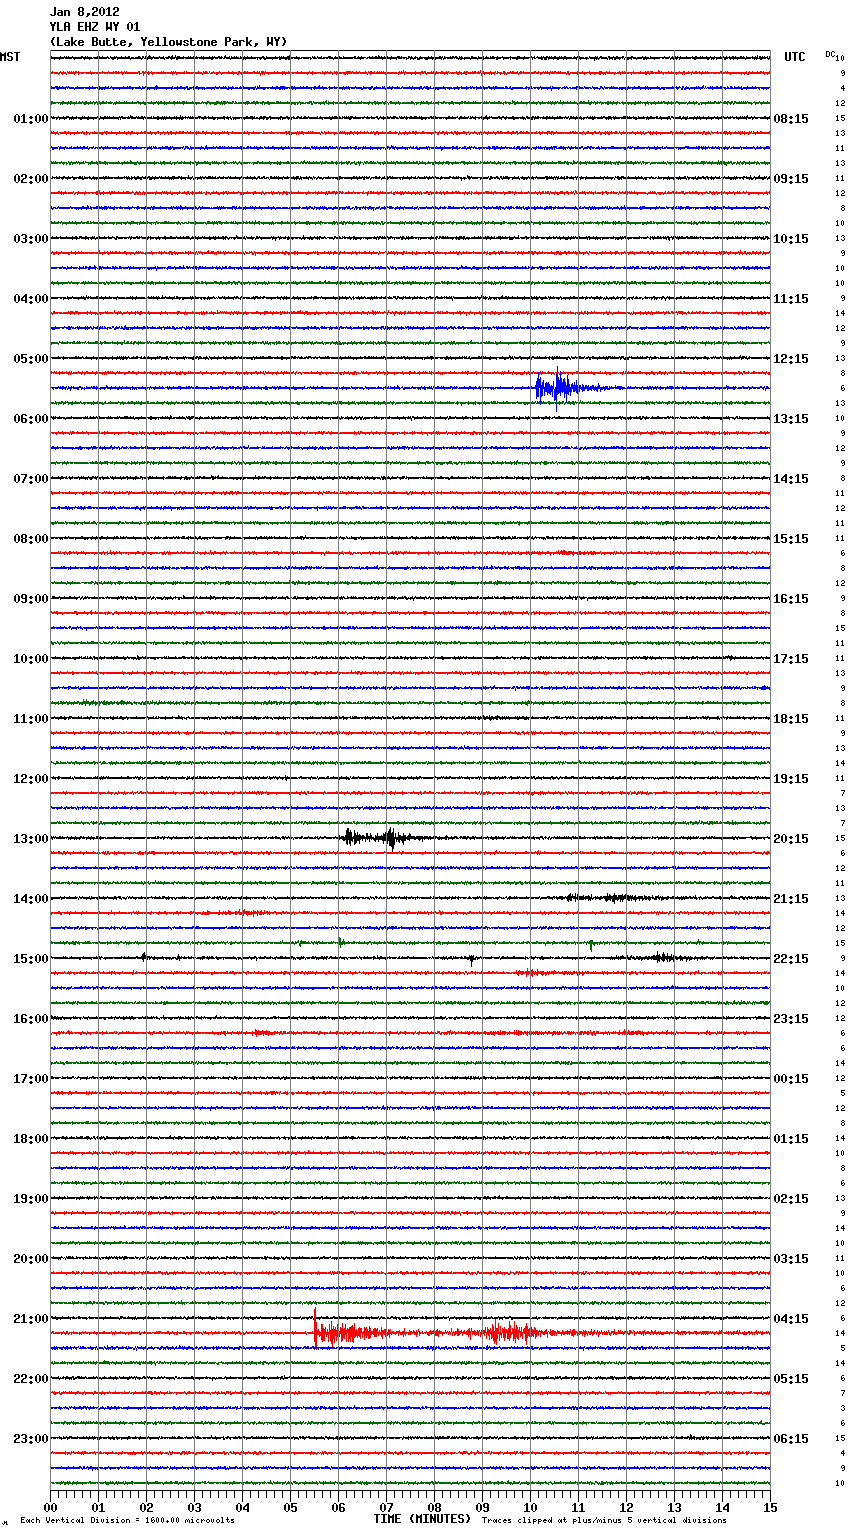
Task: Click the UTC time zone label
Action: (x=795, y=57)
